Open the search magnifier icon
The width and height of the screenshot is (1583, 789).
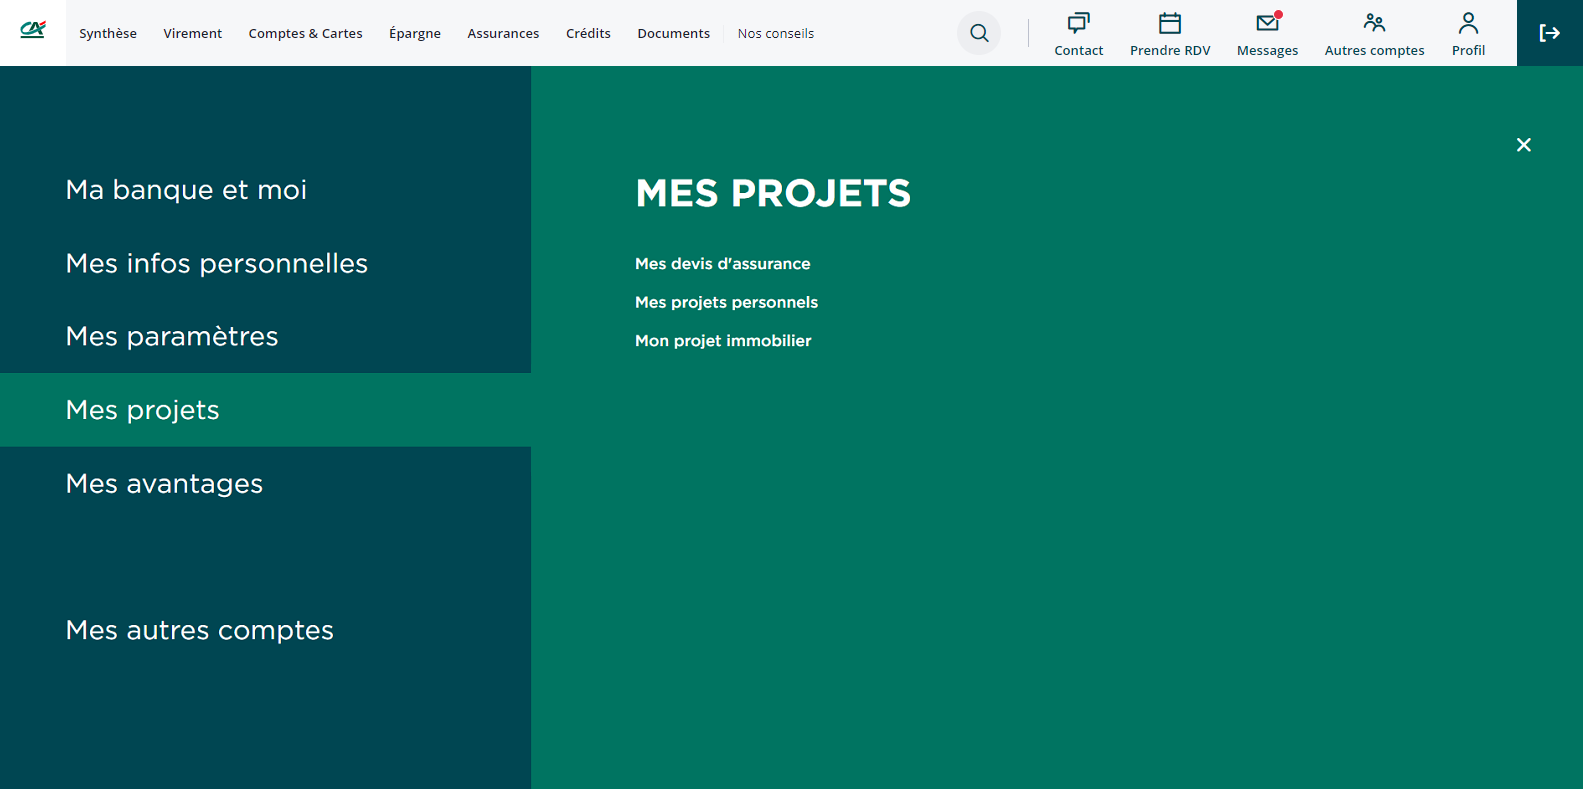[979, 33]
